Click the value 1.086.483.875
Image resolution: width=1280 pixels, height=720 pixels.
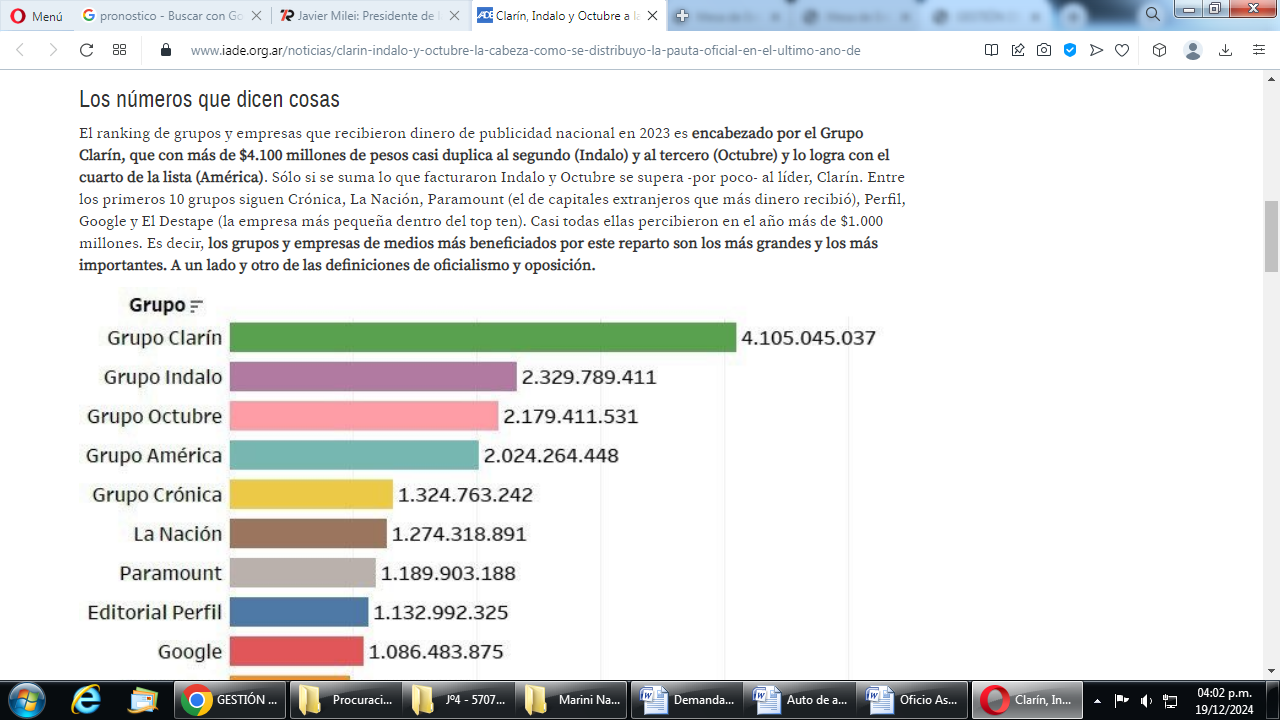click(x=436, y=652)
